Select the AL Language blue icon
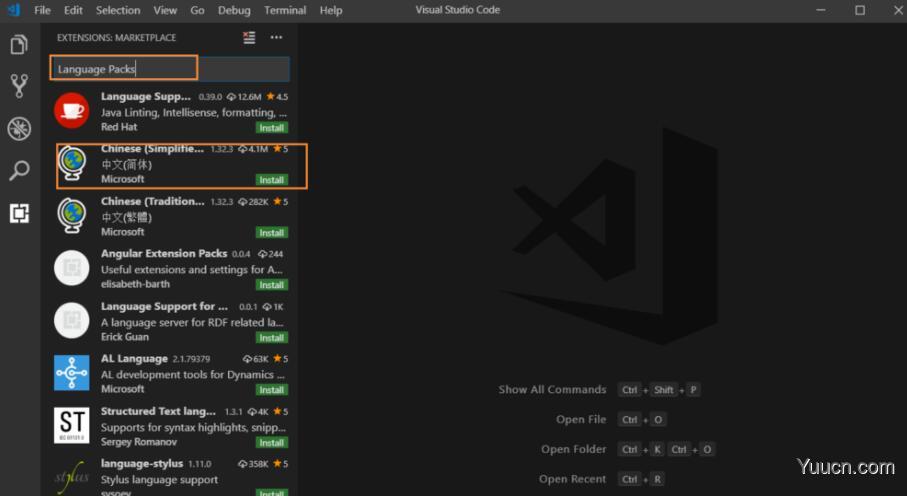 point(72,373)
